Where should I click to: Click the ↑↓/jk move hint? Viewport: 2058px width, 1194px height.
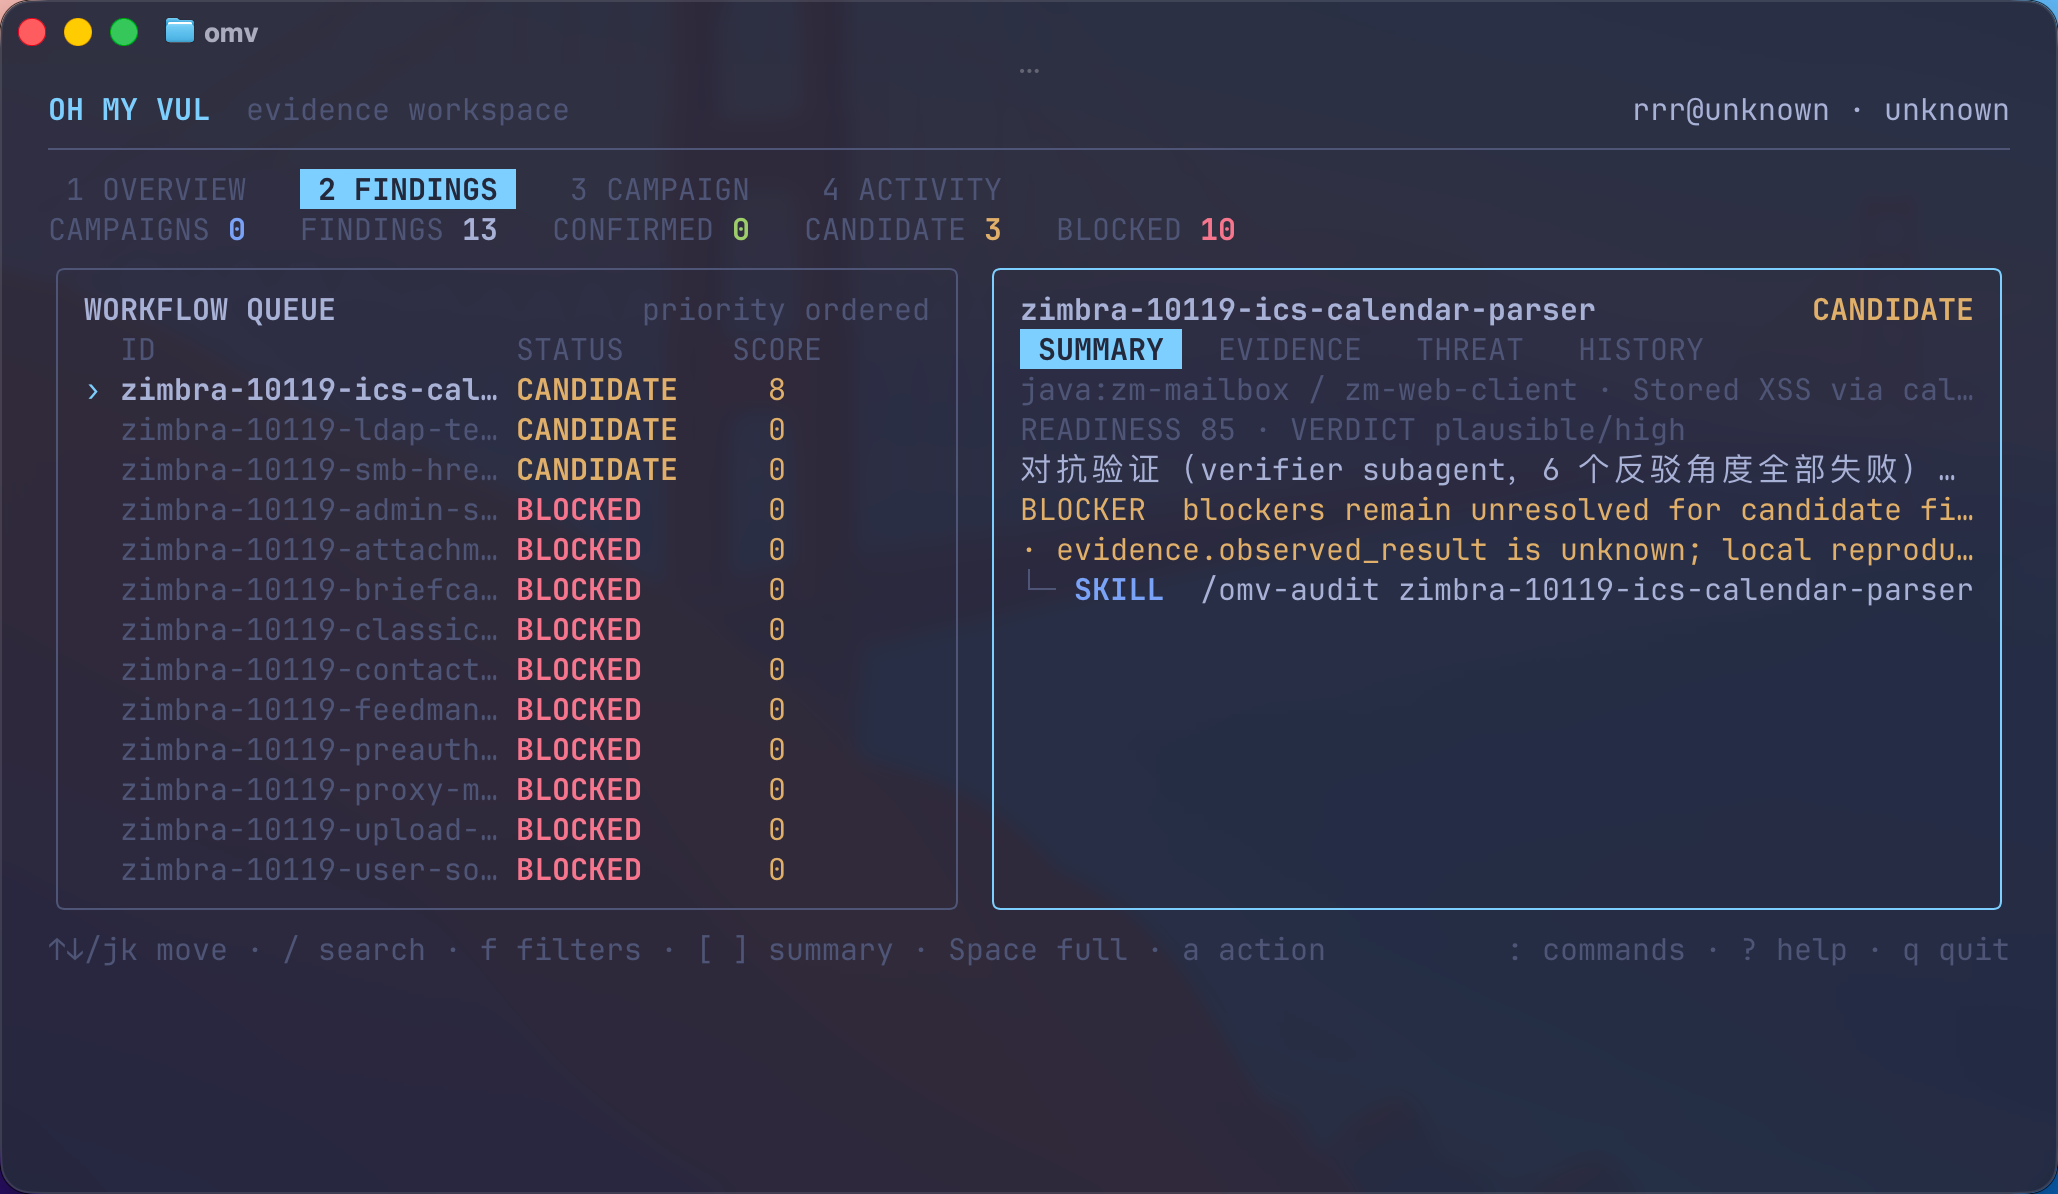pyautogui.click(x=138, y=950)
